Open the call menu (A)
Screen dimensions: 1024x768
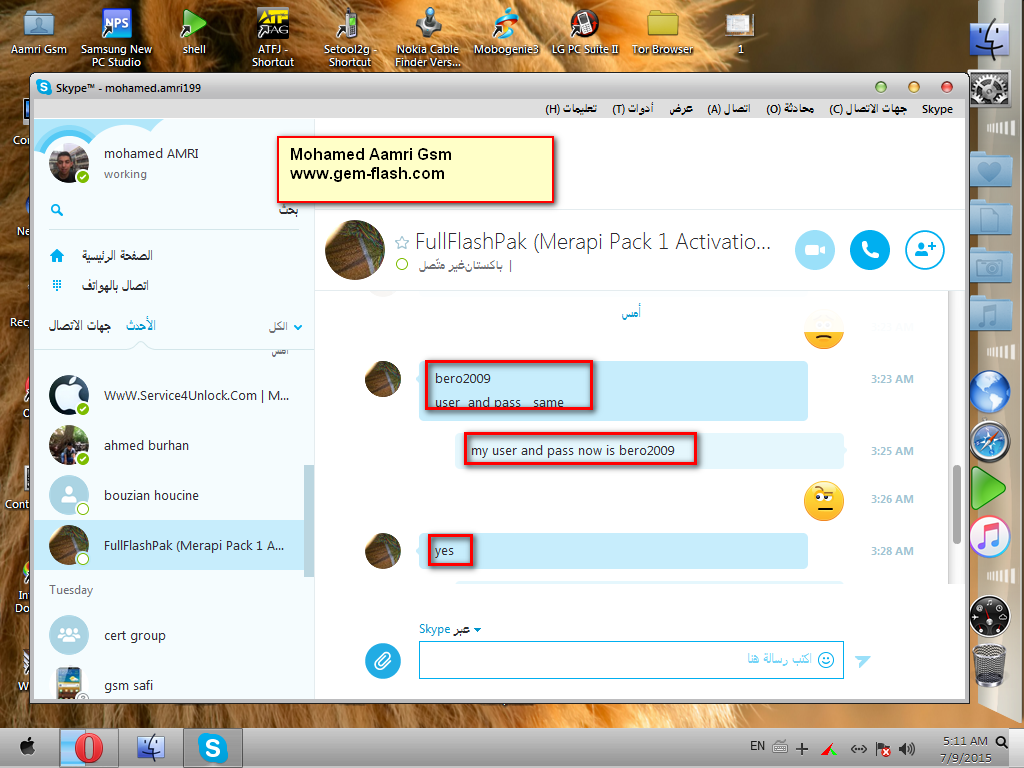[729, 109]
